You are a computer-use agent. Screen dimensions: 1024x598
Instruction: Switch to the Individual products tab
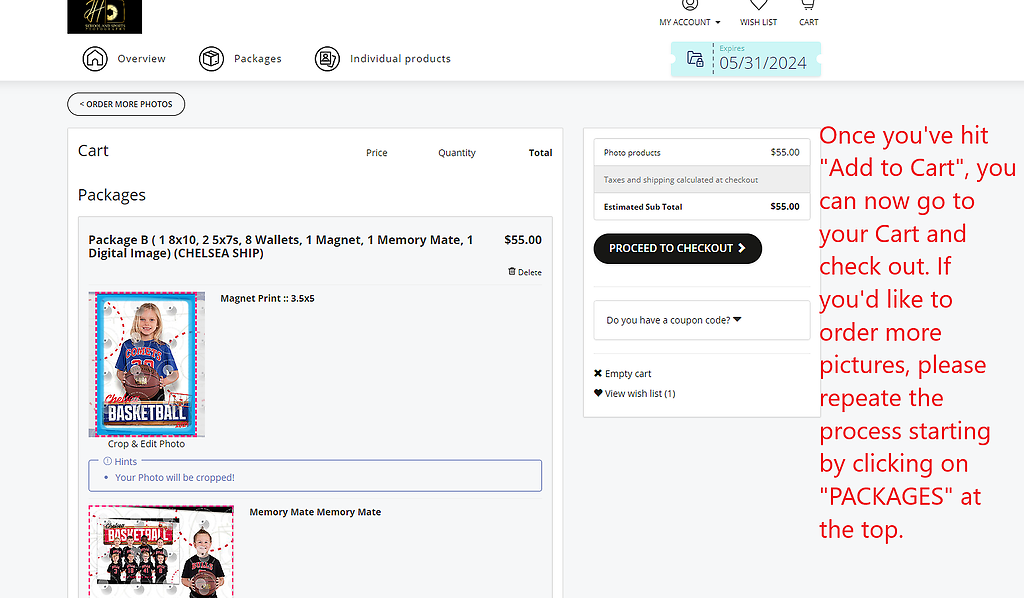click(383, 59)
